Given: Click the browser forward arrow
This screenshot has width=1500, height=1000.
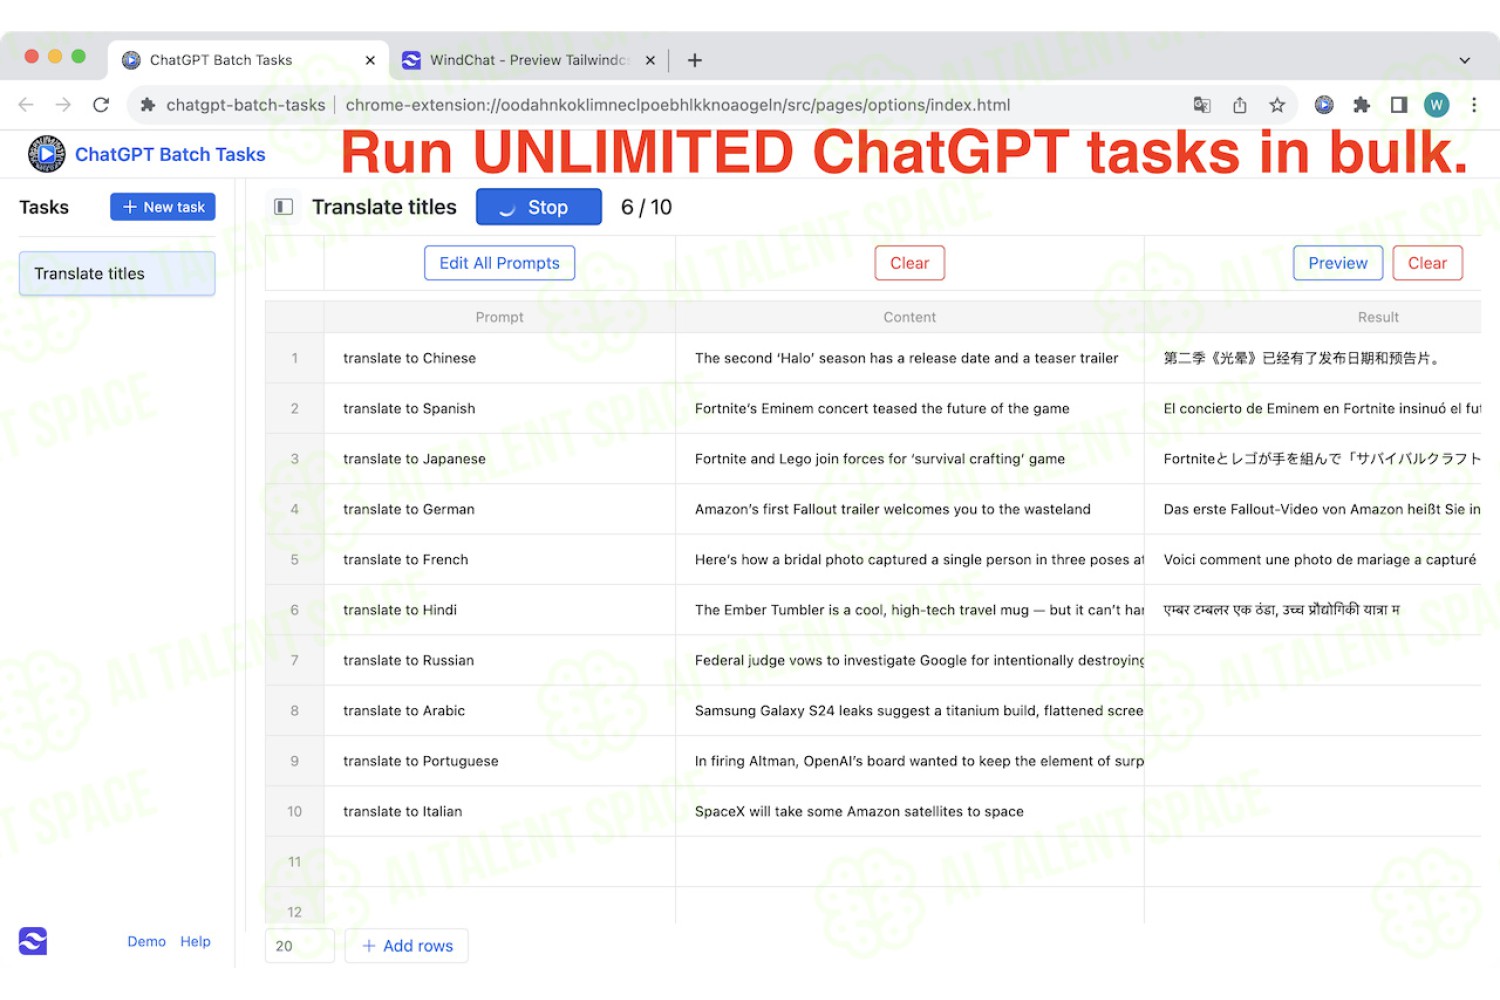Looking at the screenshot, I should 63,105.
